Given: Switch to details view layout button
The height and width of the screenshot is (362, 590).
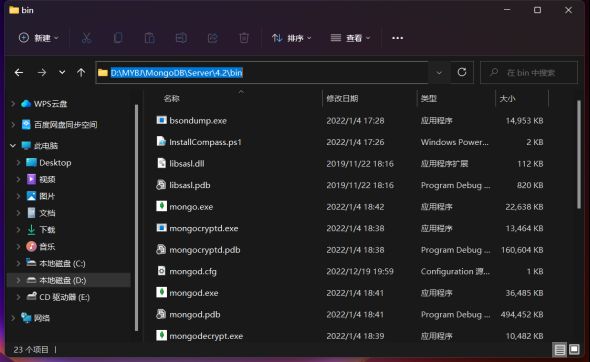Looking at the screenshot, I should coord(560,350).
